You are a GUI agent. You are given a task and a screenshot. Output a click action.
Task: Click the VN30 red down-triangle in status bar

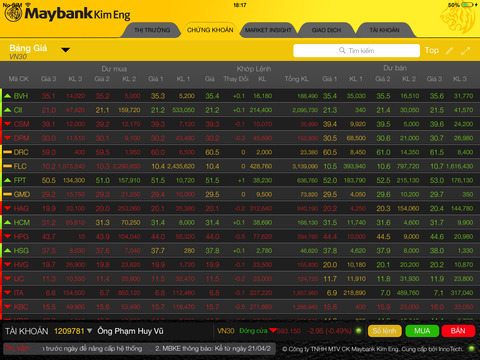coord(273,331)
